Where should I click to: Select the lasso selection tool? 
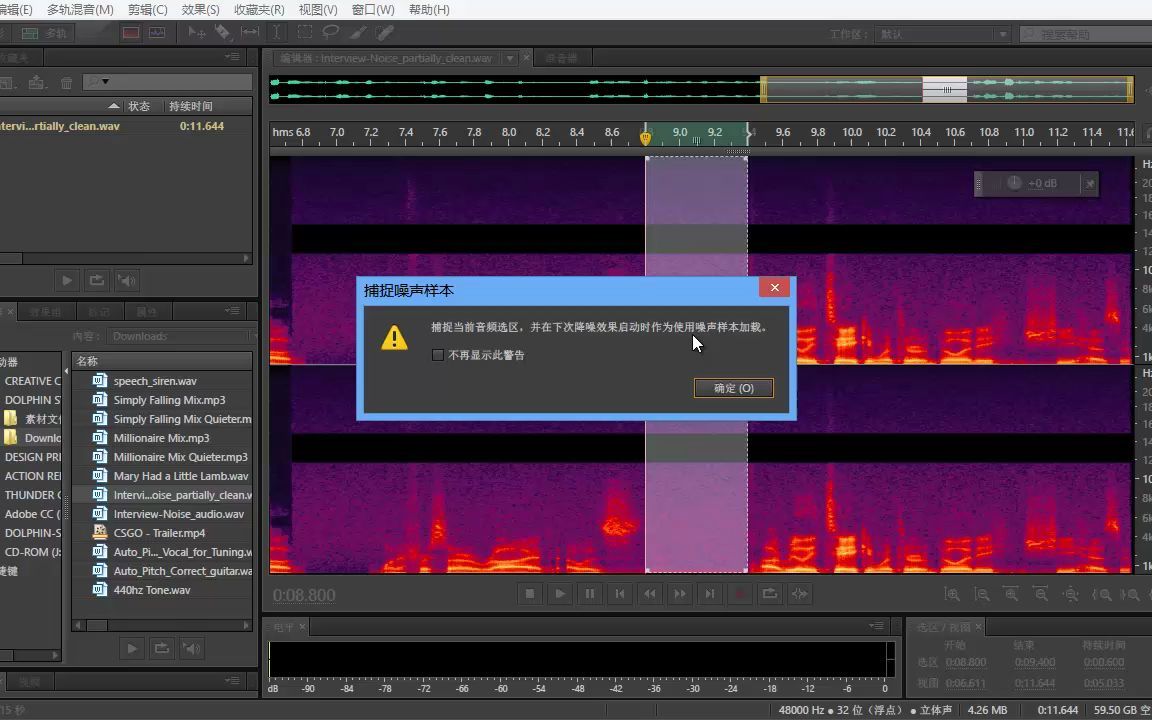pos(331,32)
